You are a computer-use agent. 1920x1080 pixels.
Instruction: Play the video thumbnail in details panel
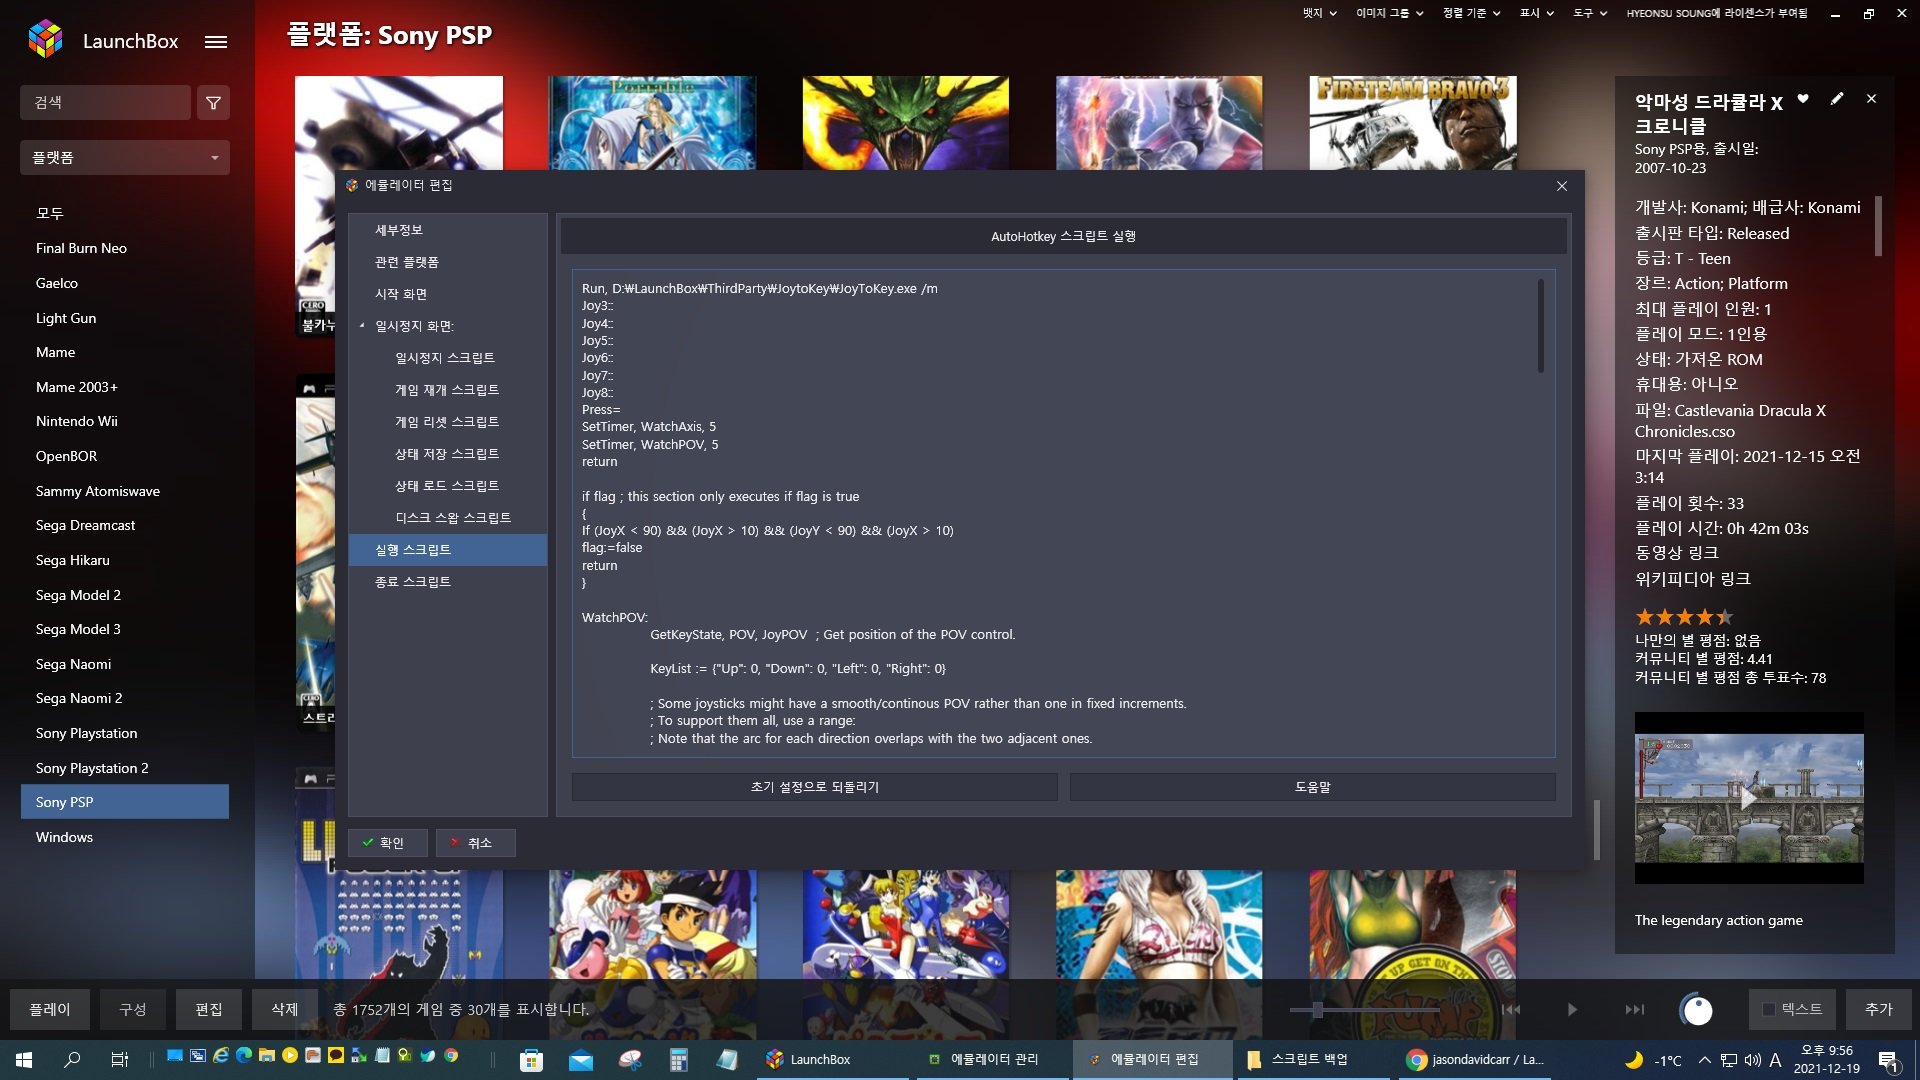point(1749,798)
